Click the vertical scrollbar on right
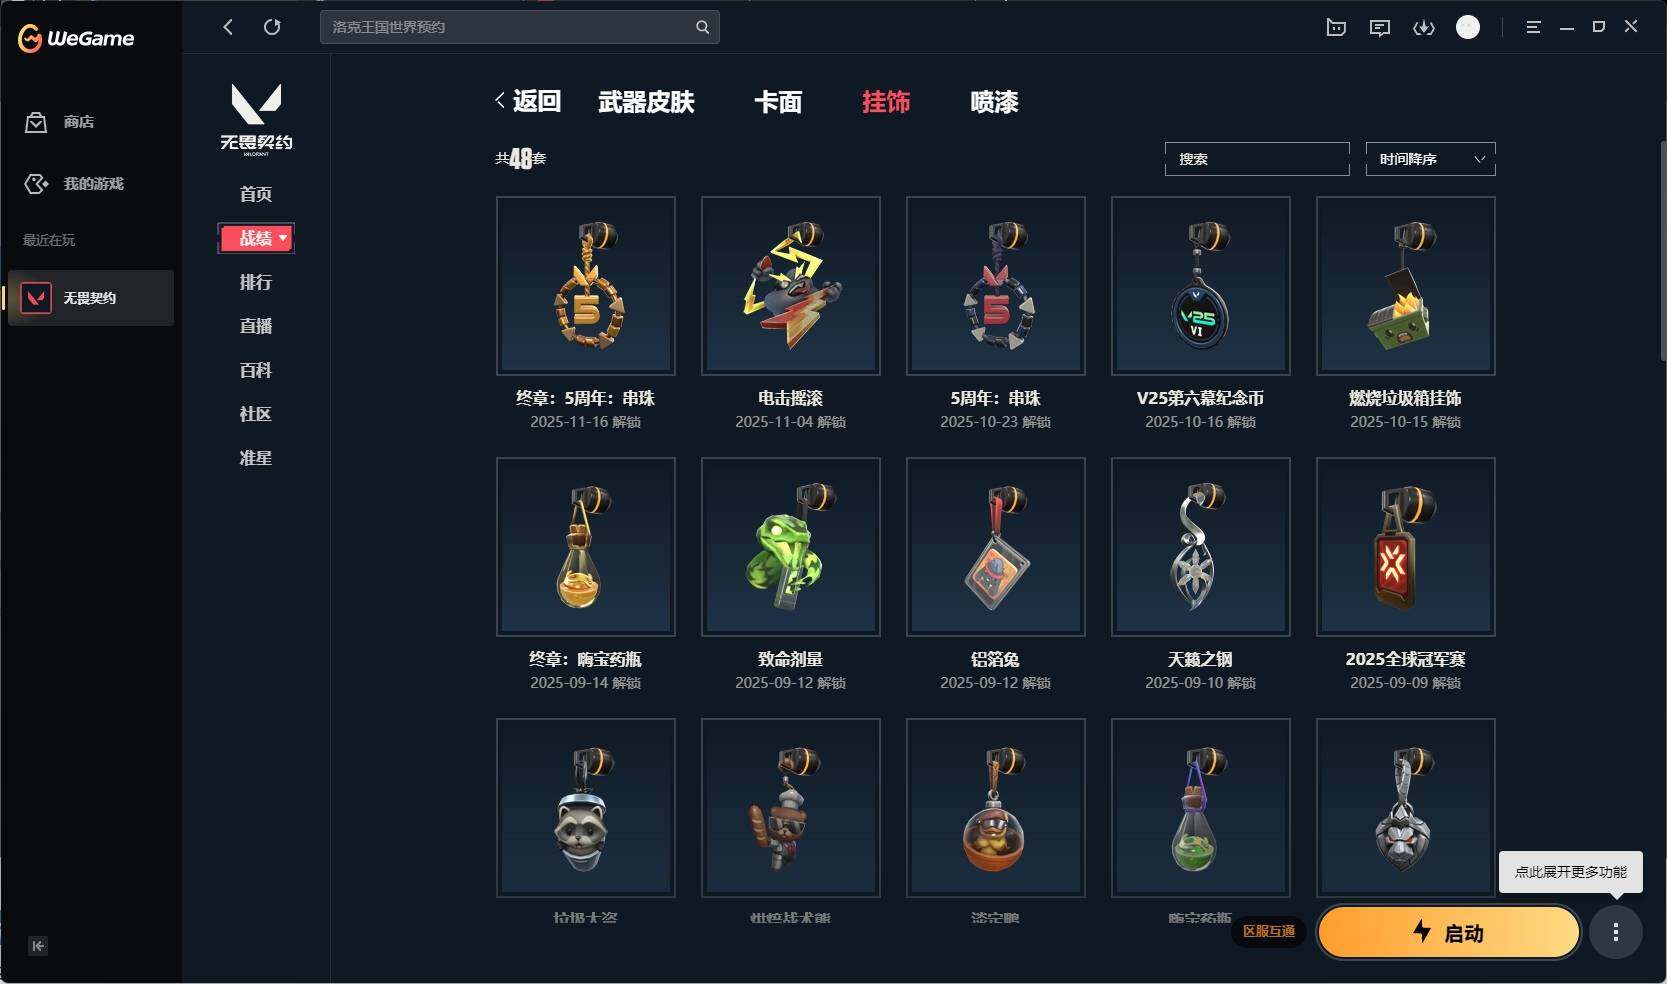This screenshot has width=1667, height=984. (x=1662, y=250)
